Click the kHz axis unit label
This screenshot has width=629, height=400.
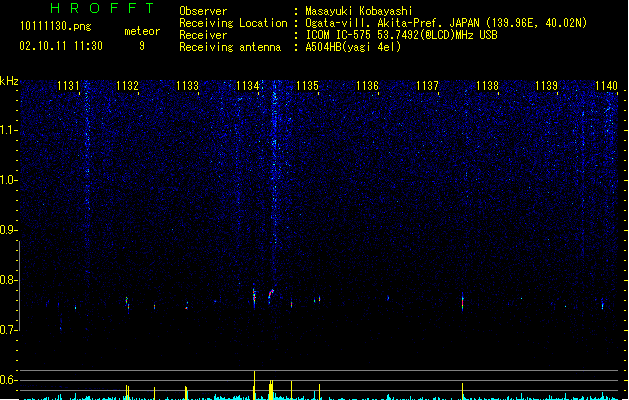click(9, 81)
